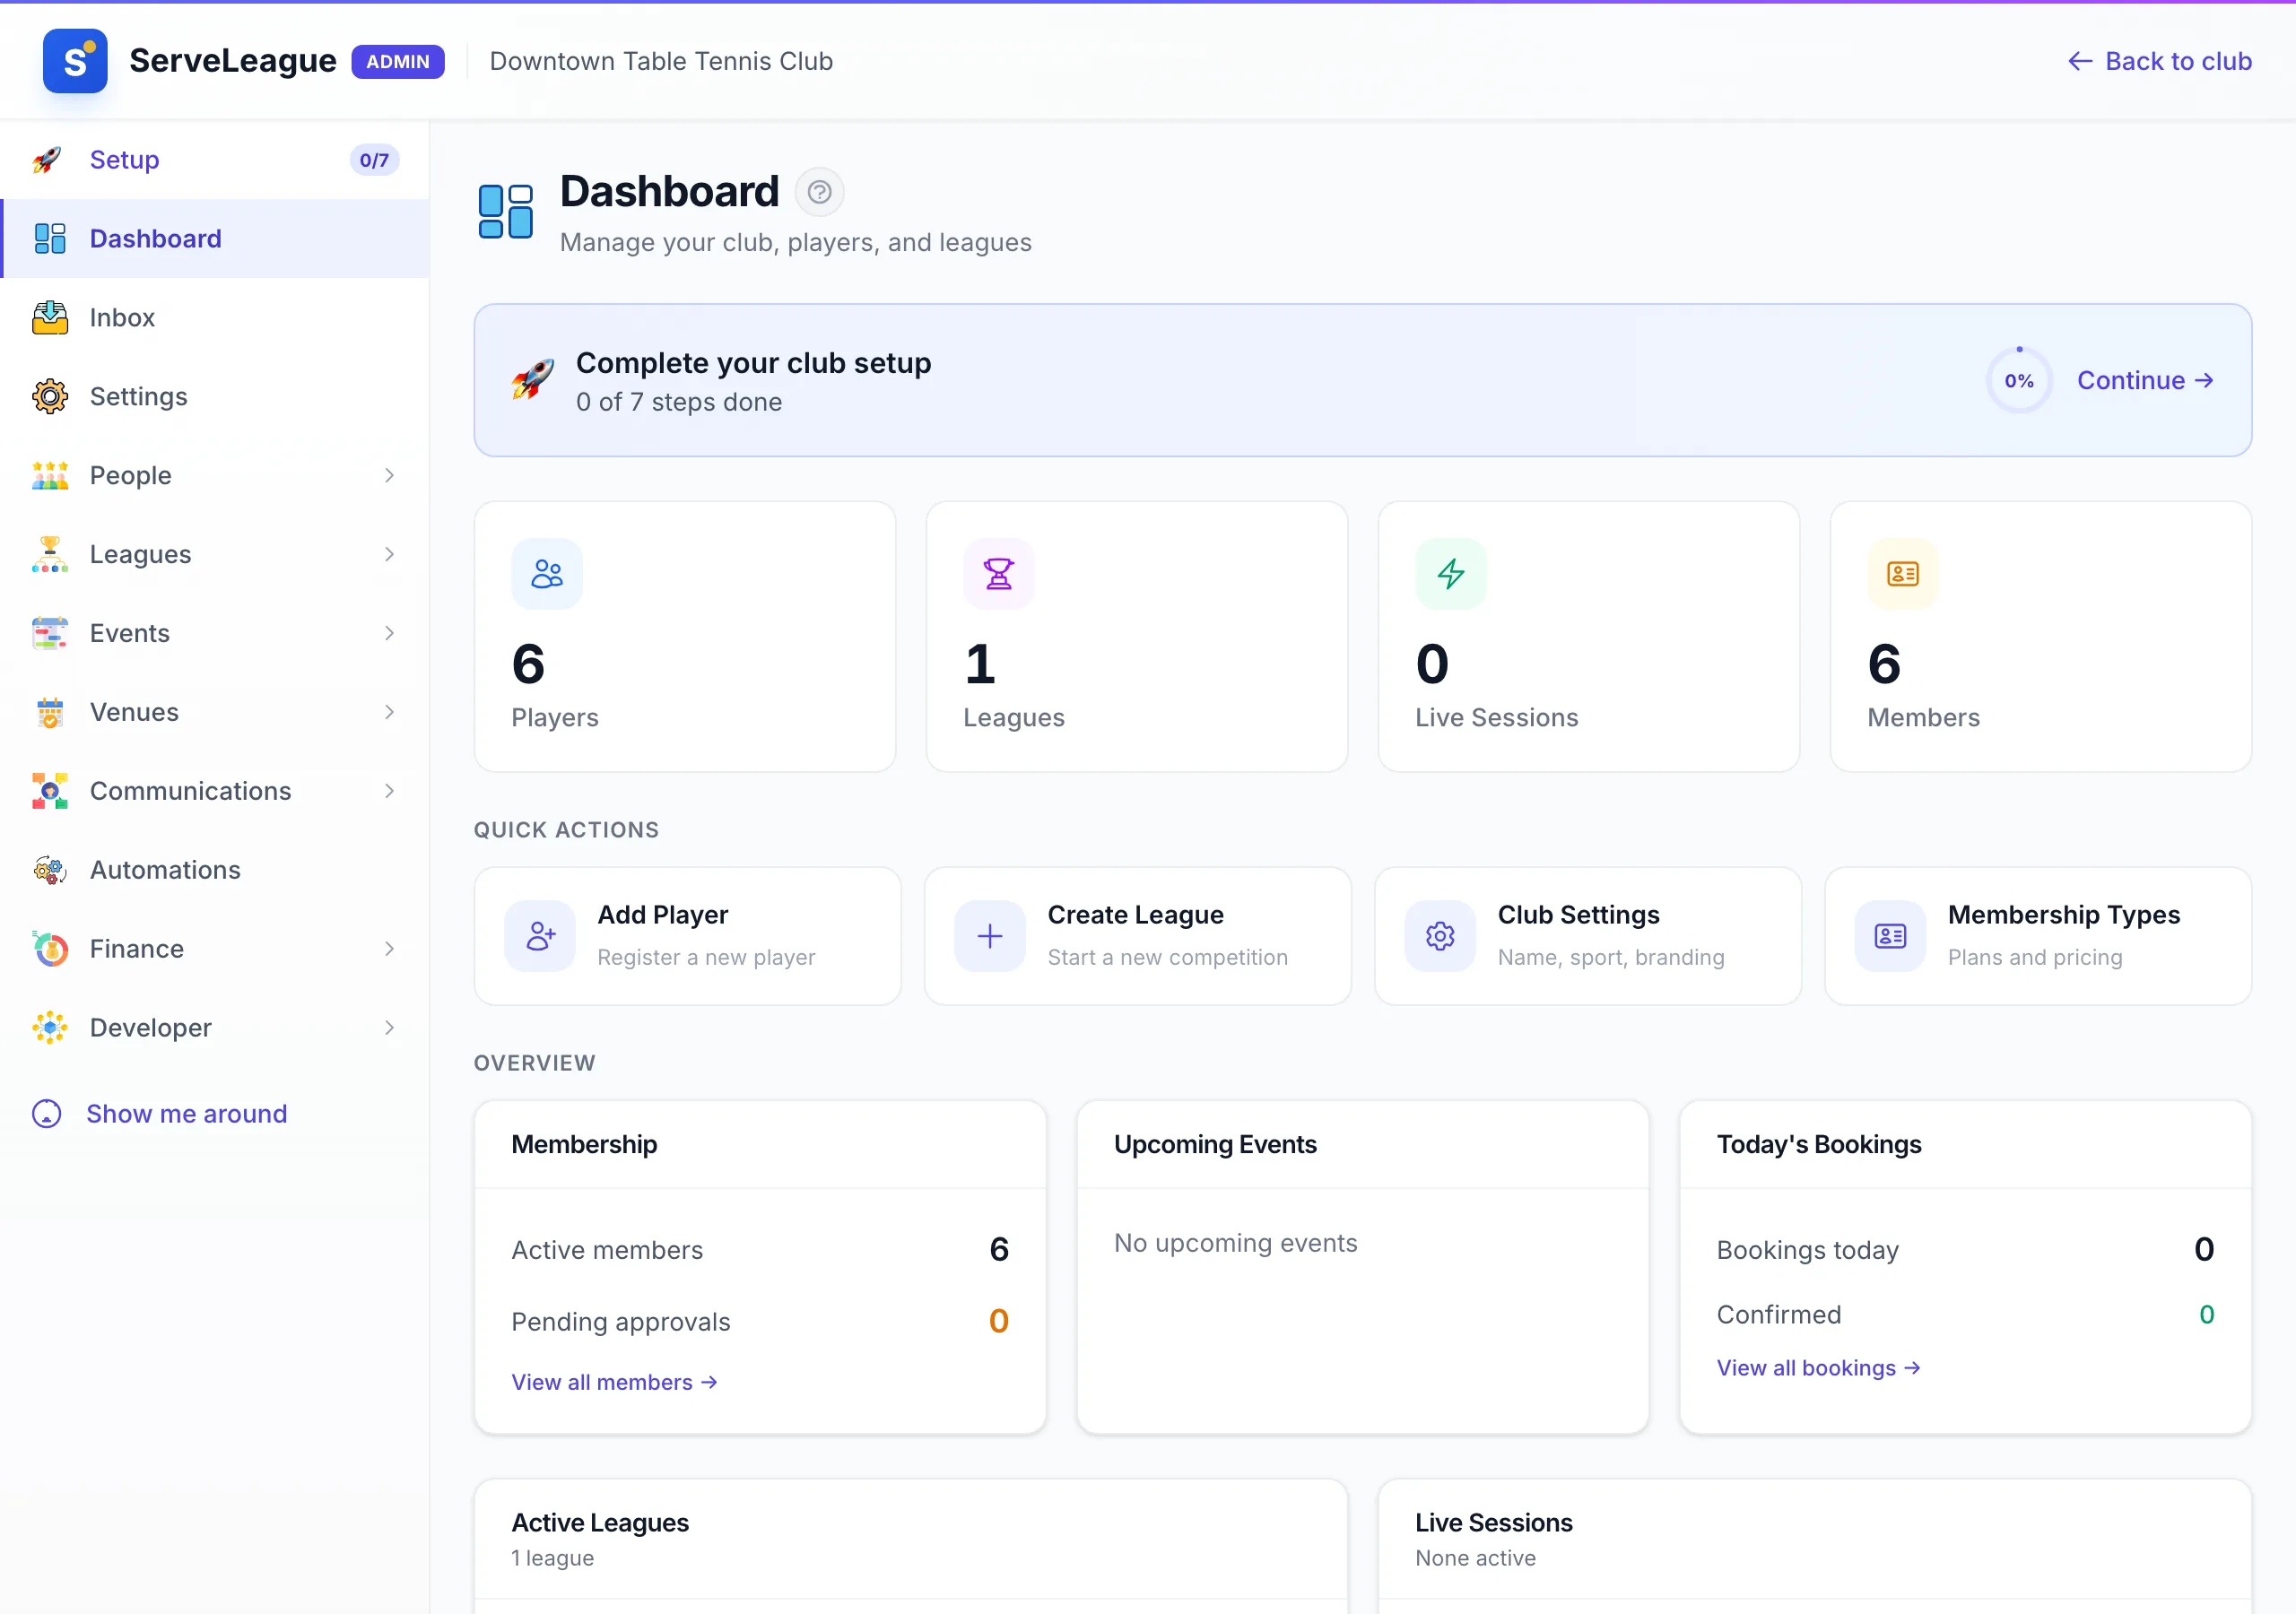Click the 0/7 setup progress badge
2296x1614 pixels.
[x=374, y=160]
